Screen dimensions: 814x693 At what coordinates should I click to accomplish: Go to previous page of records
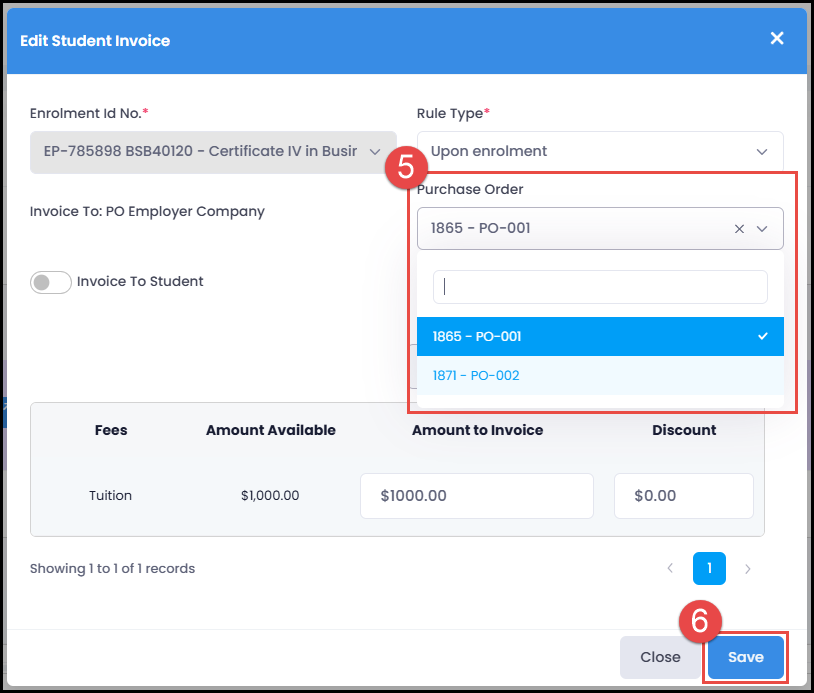(x=670, y=569)
